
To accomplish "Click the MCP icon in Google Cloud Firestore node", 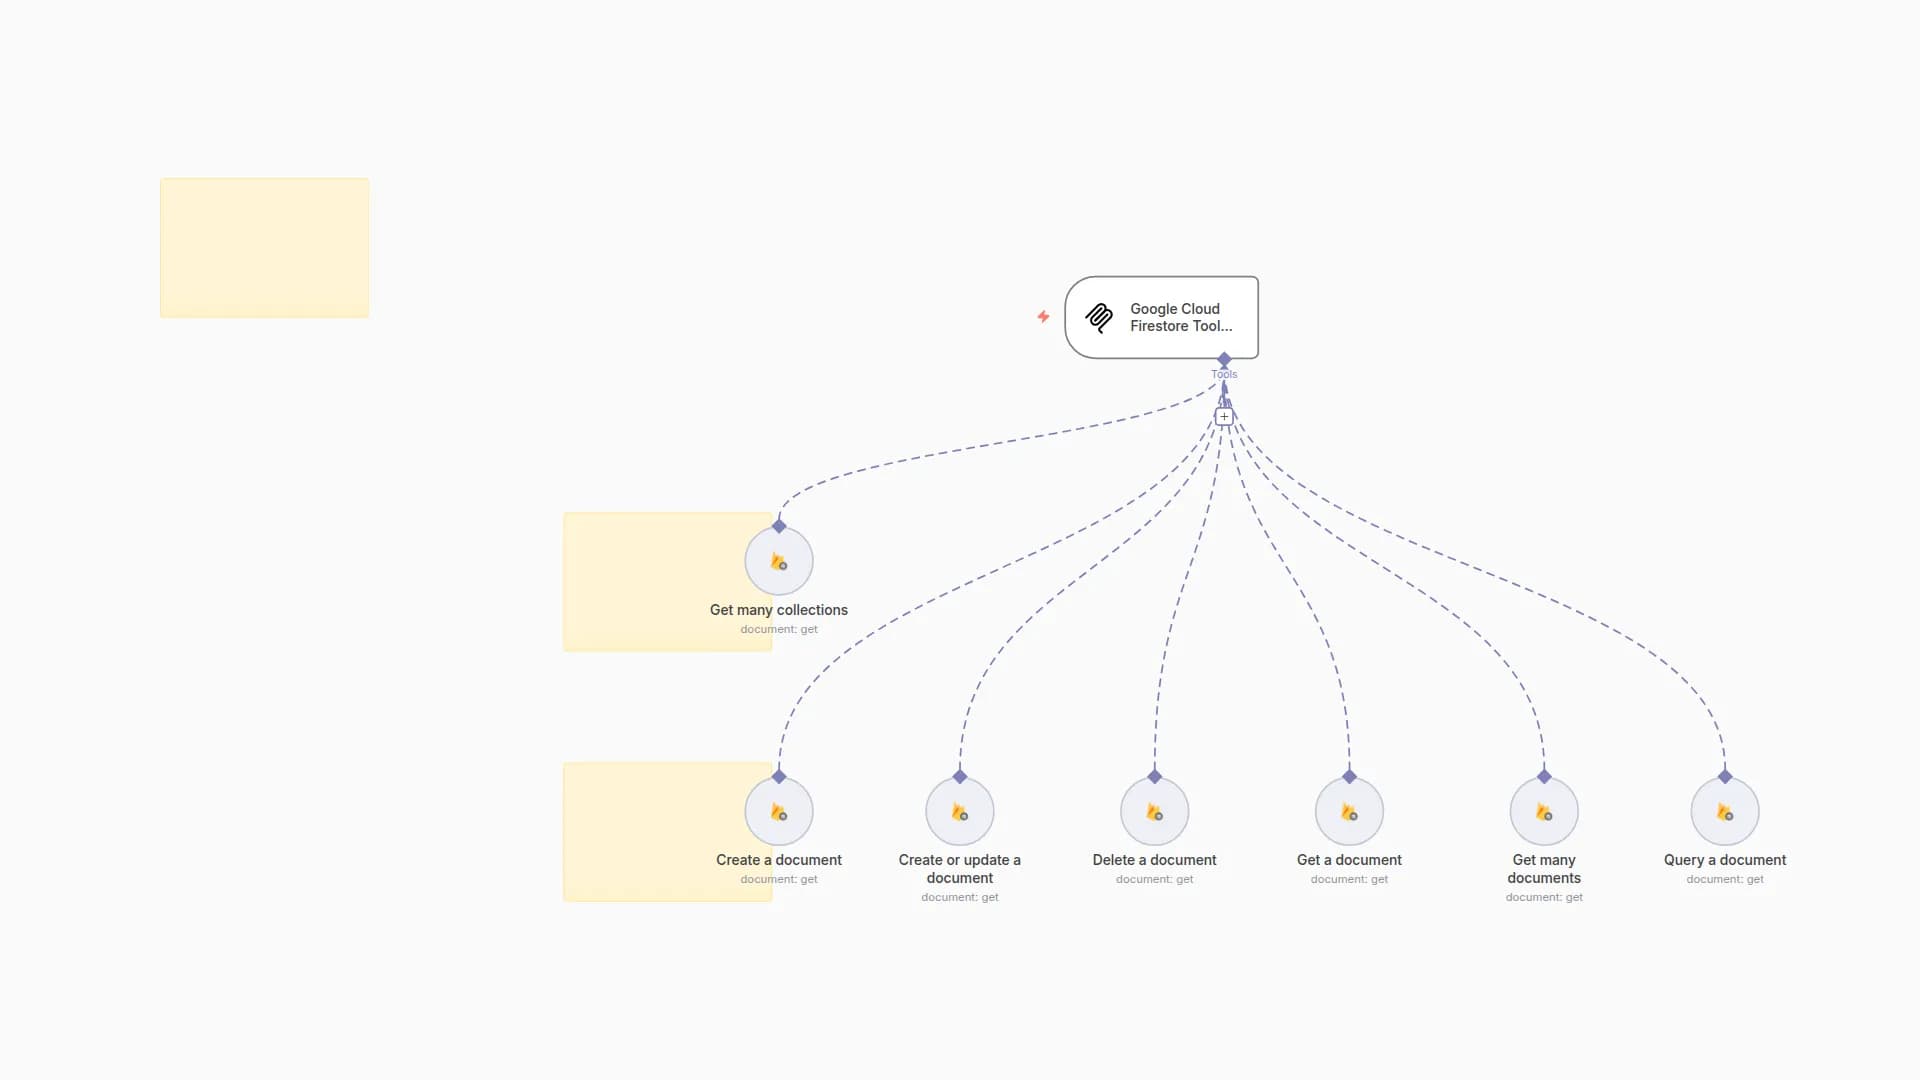I will click(x=1099, y=318).
